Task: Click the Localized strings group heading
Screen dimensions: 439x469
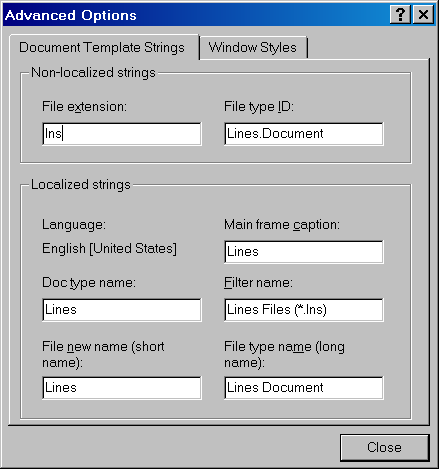Action: coord(81,185)
